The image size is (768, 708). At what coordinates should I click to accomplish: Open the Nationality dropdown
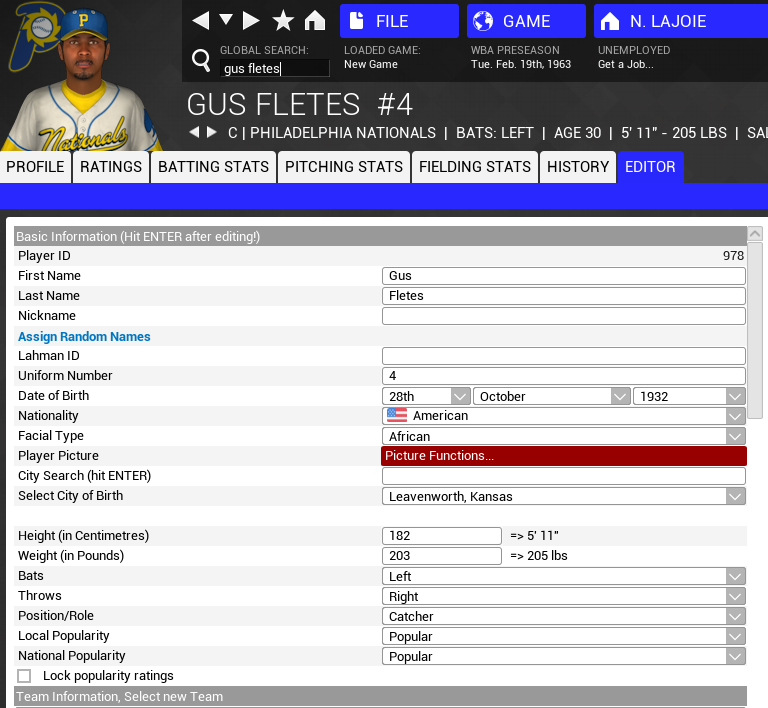564,416
